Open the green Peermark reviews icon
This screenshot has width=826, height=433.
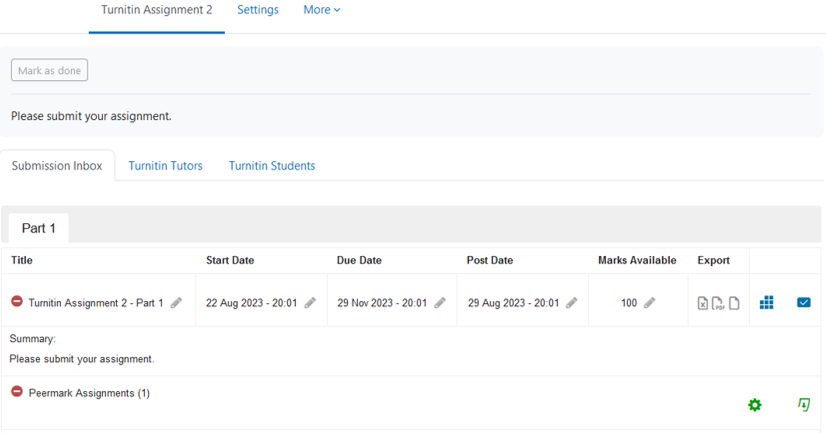click(x=804, y=405)
